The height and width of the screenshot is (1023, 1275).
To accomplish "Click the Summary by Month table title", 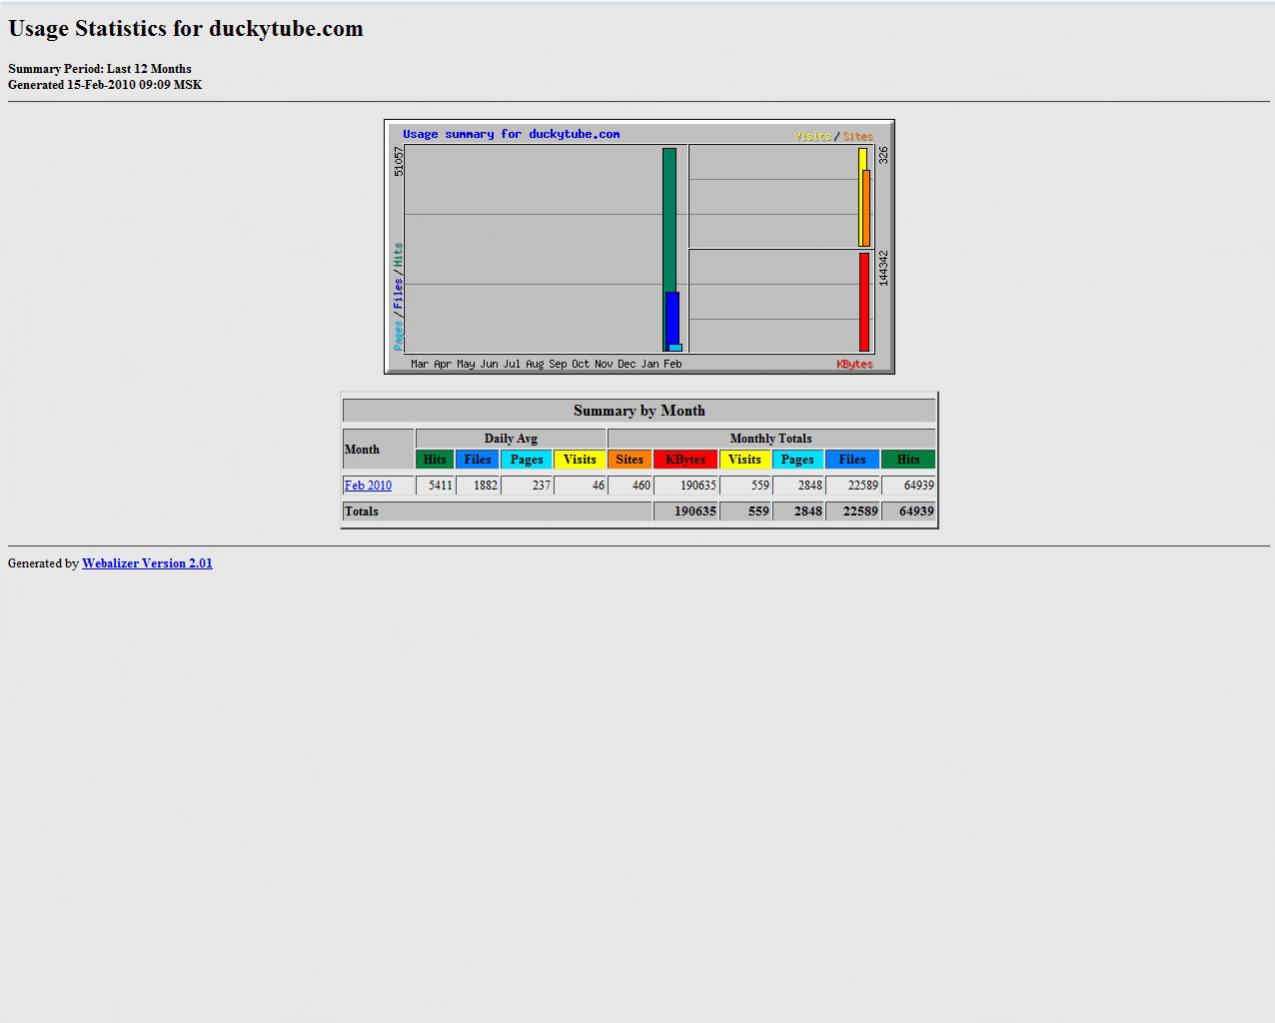I will 639,411.
